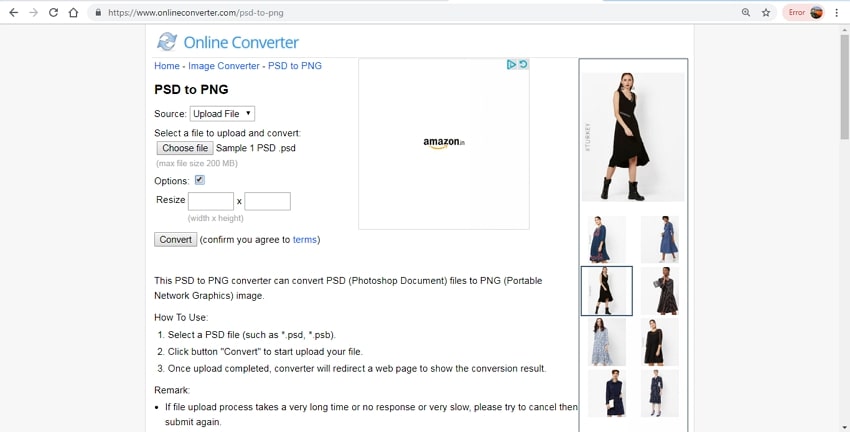Open Image Converter breadcrumb link
Viewport: 850px width, 432px height.
224,66
